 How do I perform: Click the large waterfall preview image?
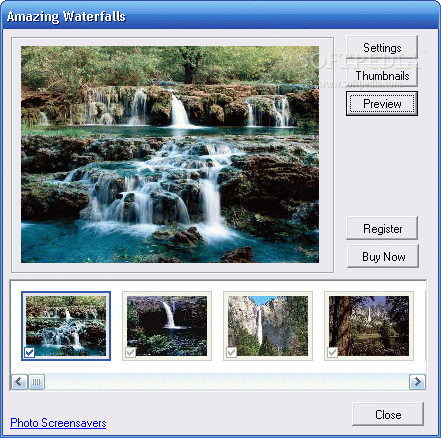[170, 154]
